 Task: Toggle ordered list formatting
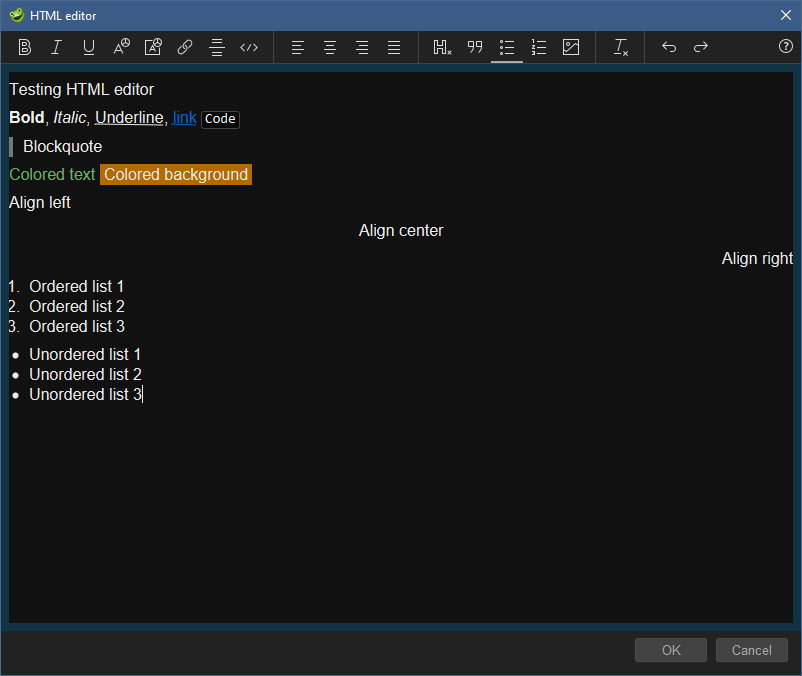tap(538, 47)
